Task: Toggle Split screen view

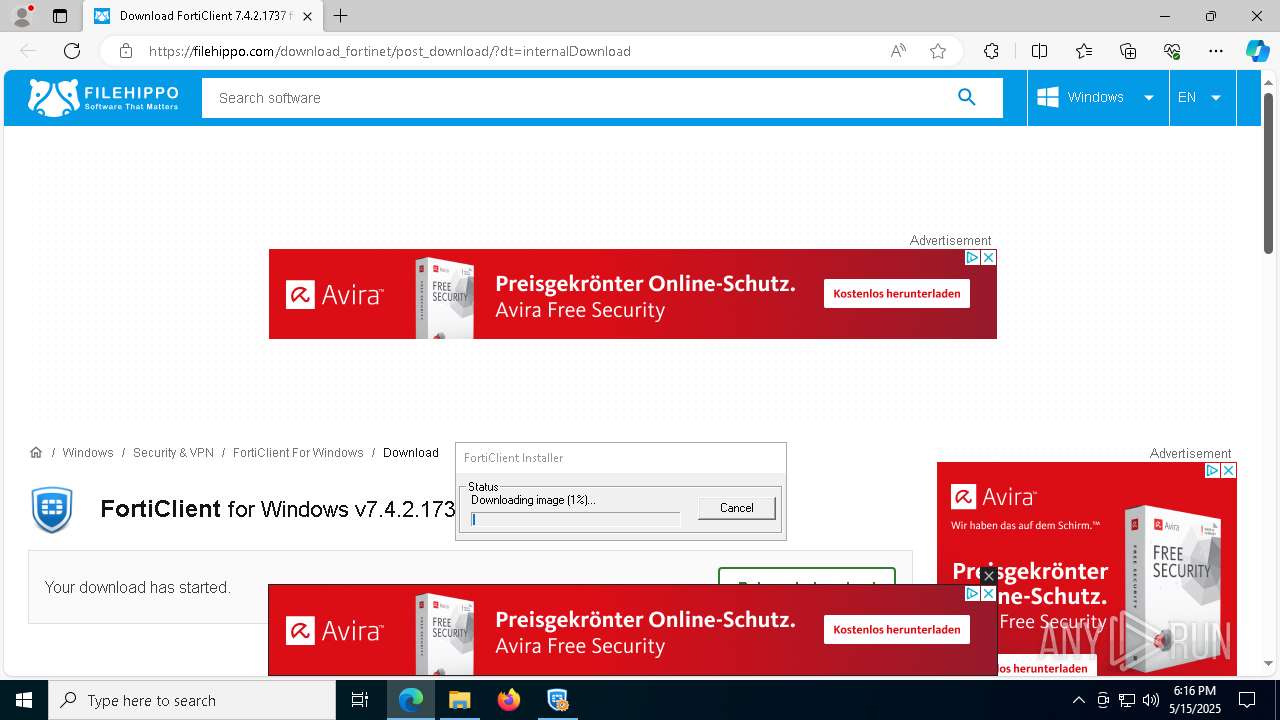Action: click(x=1039, y=51)
